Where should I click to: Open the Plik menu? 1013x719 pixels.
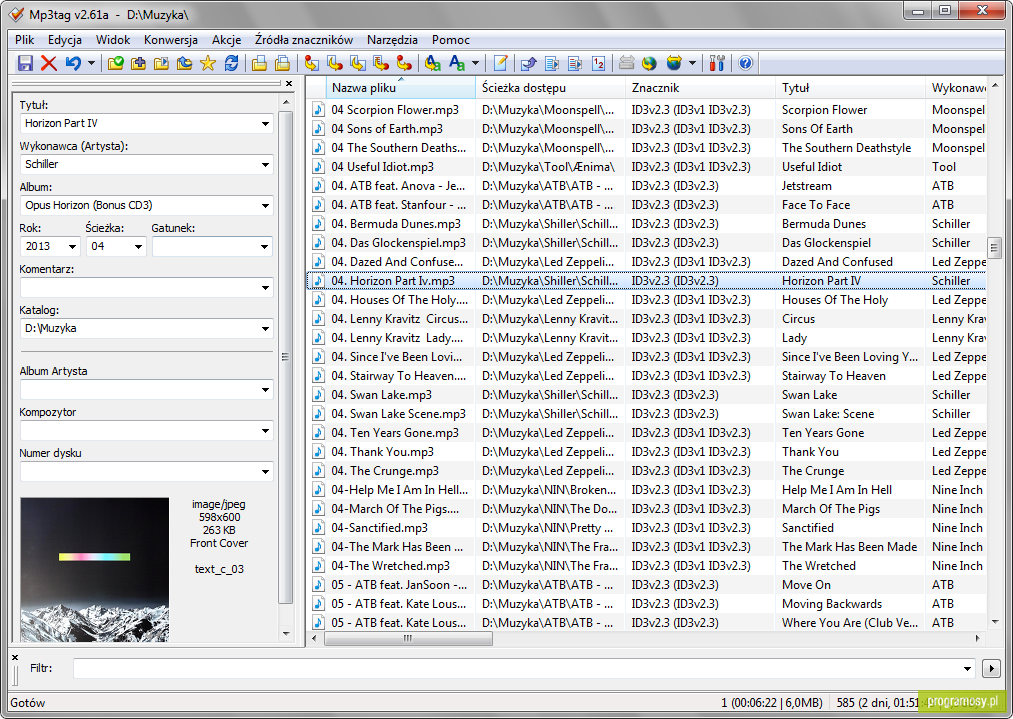coord(25,40)
